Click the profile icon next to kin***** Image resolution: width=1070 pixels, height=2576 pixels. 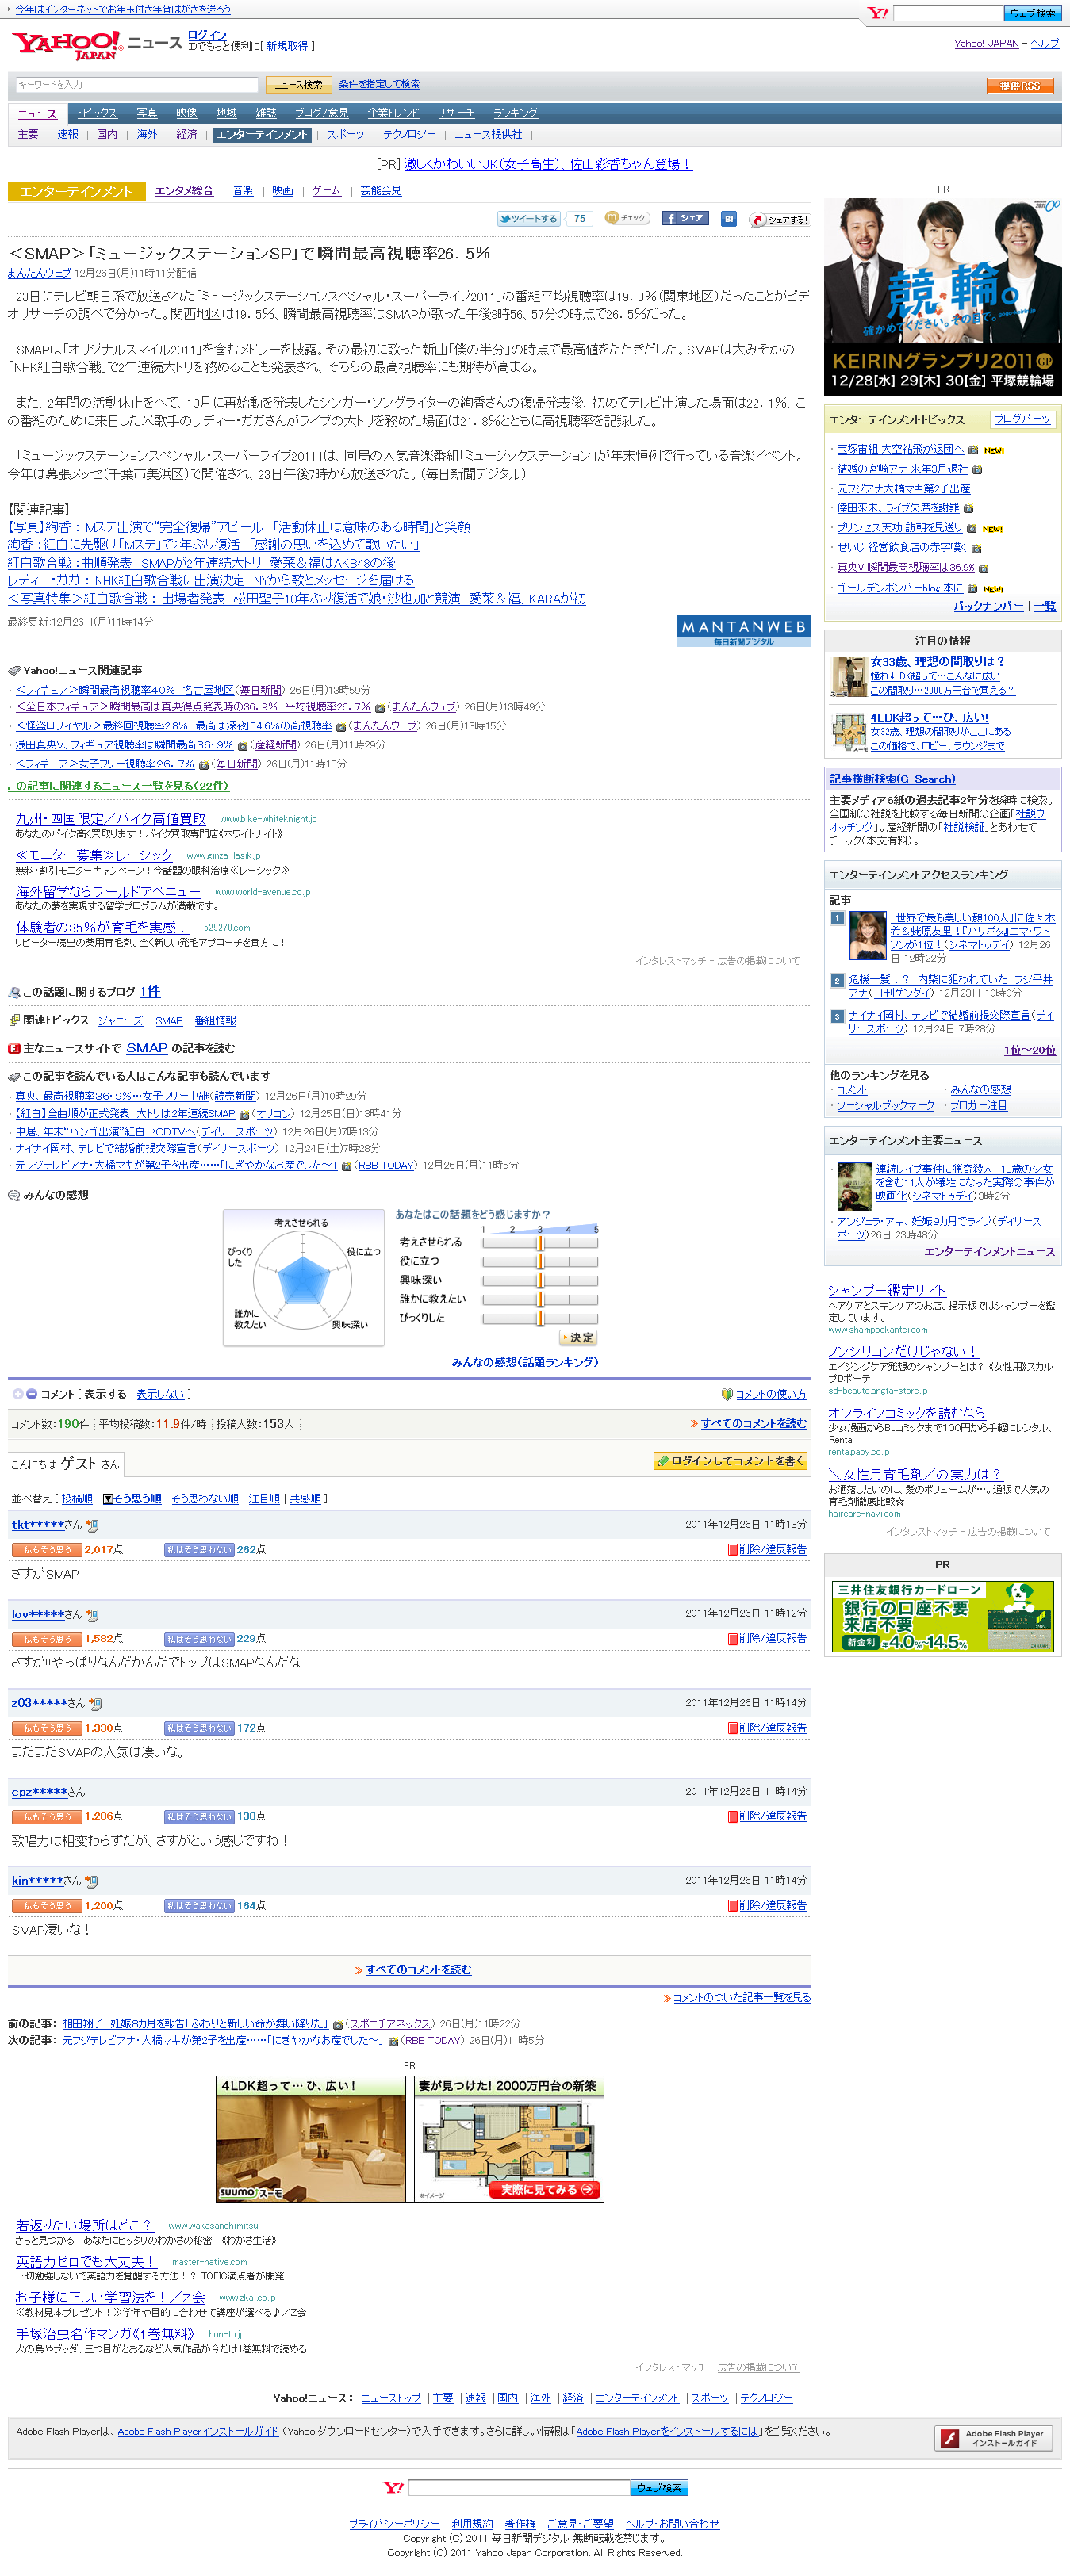click(x=92, y=1881)
